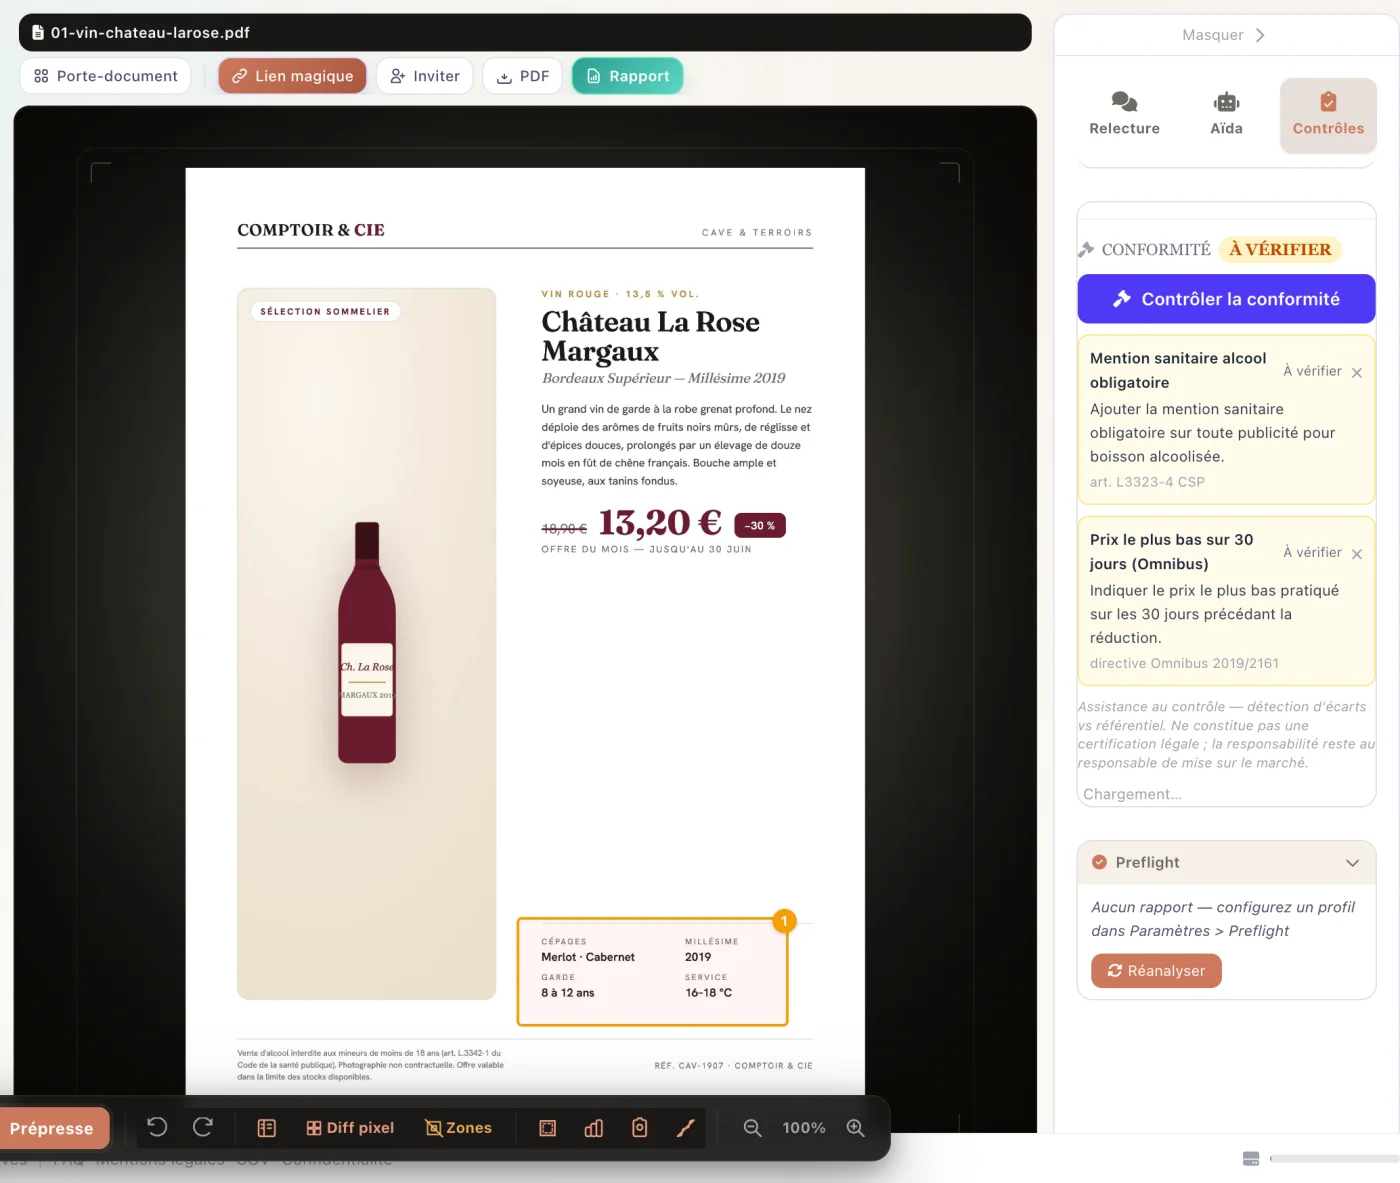The width and height of the screenshot is (1400, 1183).
Task: Click the redo arrow icon
Action: click(203, 1127)
